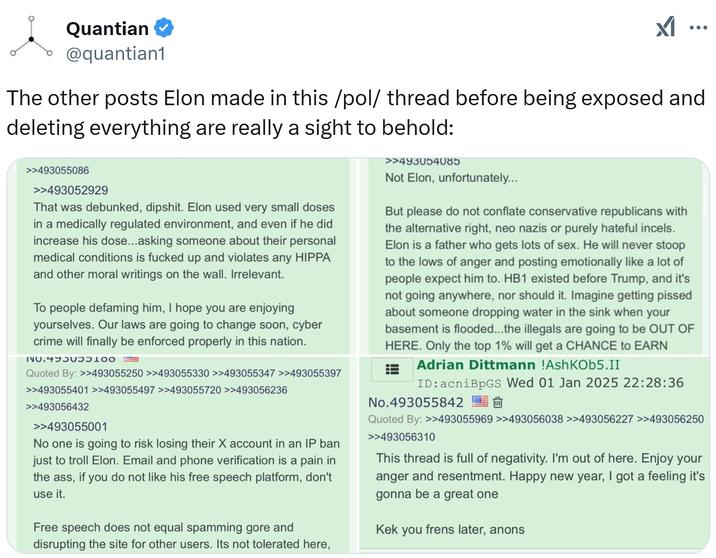Click the US flag in bottom-left post header

tap(131, 358)
